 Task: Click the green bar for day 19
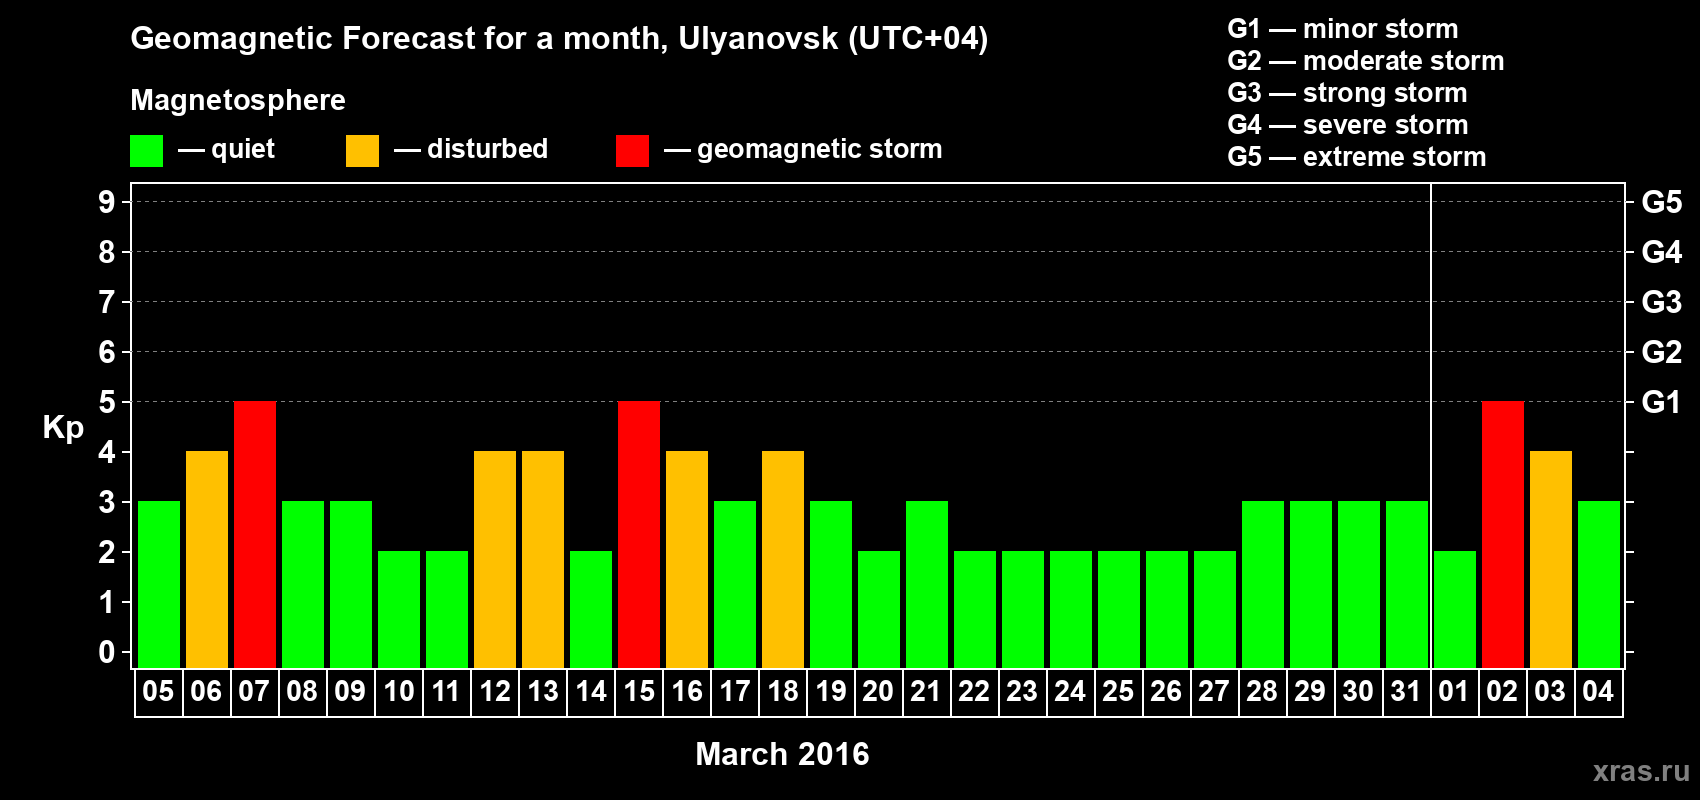[831, 584]
